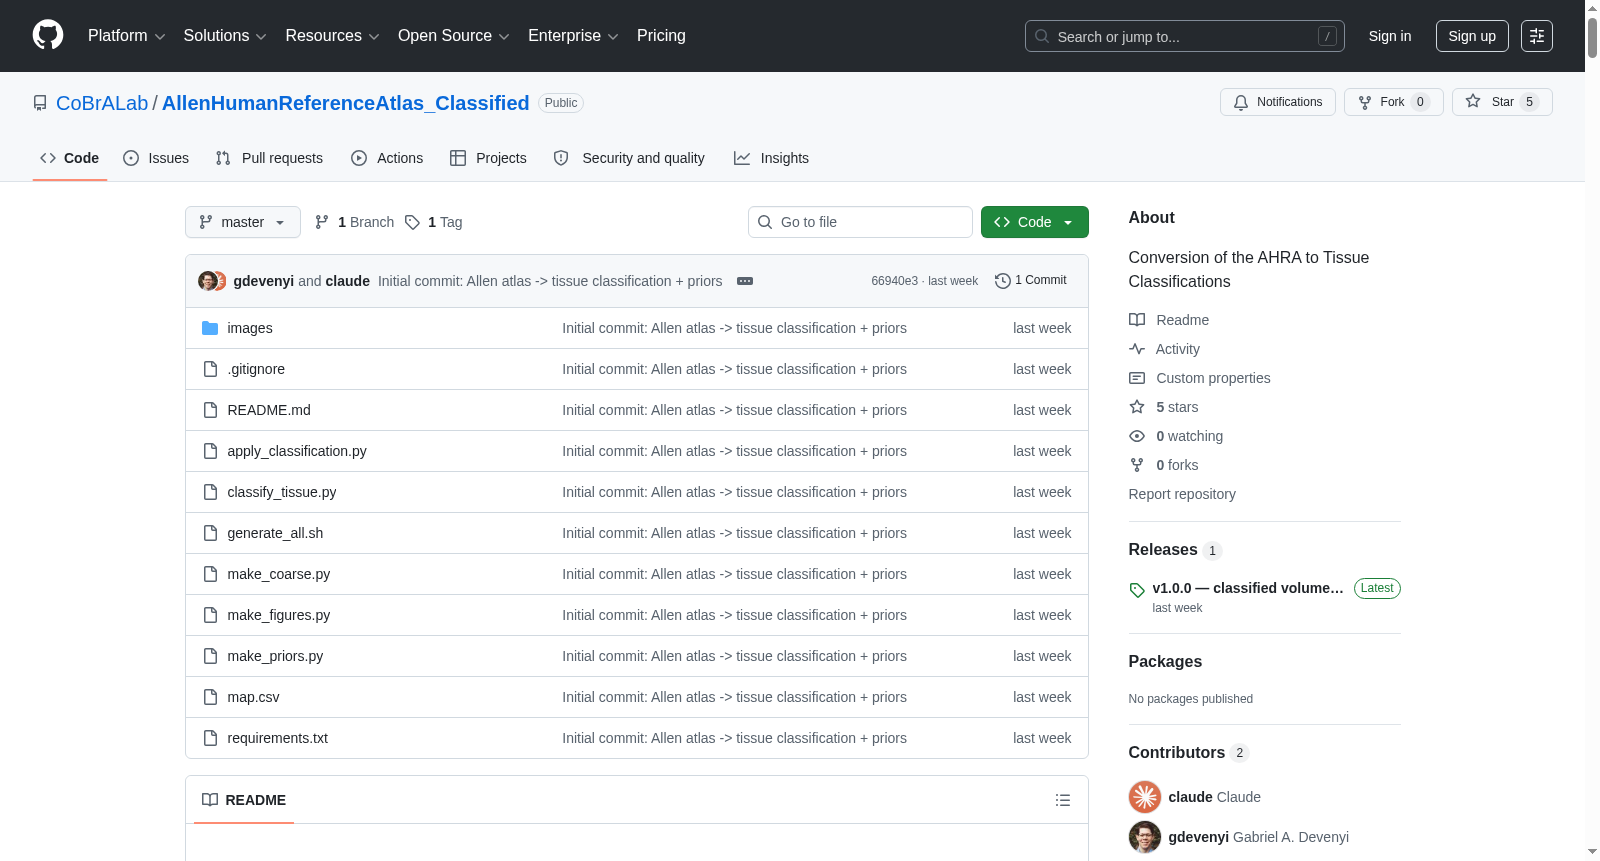Image resolution: width=1600 pixels, height=861 pixels.
Task: Click the apply_classification.py file icon
Action: [x=210, y=451]
